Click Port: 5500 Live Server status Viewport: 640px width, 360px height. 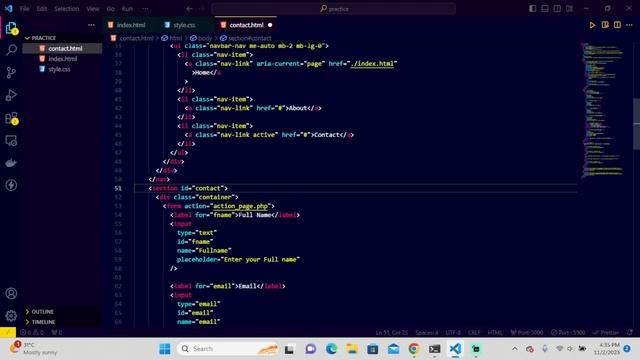point(568,332)
